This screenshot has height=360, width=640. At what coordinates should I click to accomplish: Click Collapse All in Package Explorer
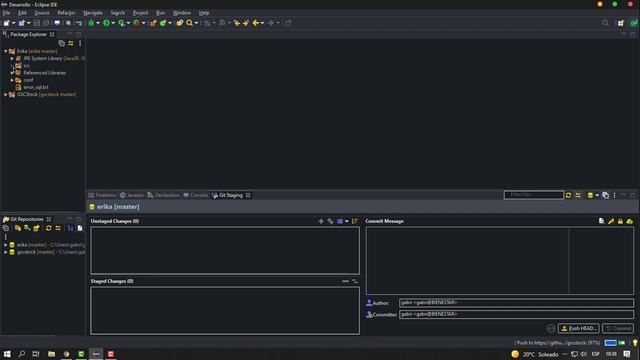click(62, 43)
